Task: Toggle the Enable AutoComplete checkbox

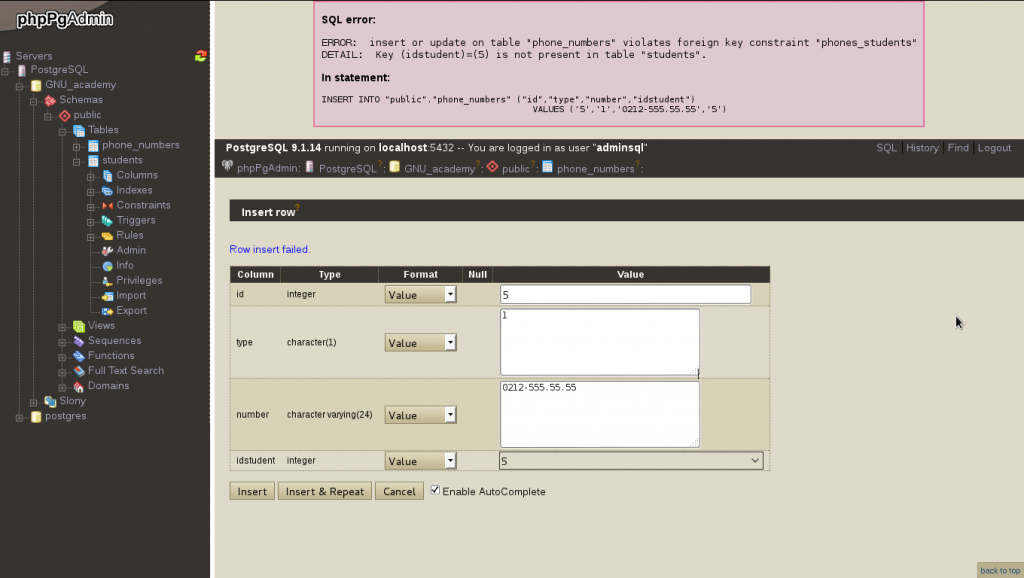Action: pyautogui.click(x=435, y=491)
